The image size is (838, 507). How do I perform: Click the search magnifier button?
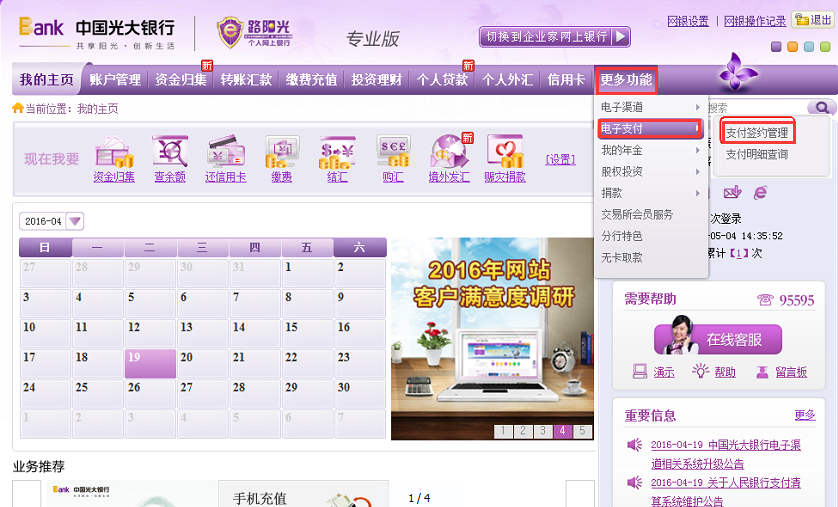[x=822, y=108]
